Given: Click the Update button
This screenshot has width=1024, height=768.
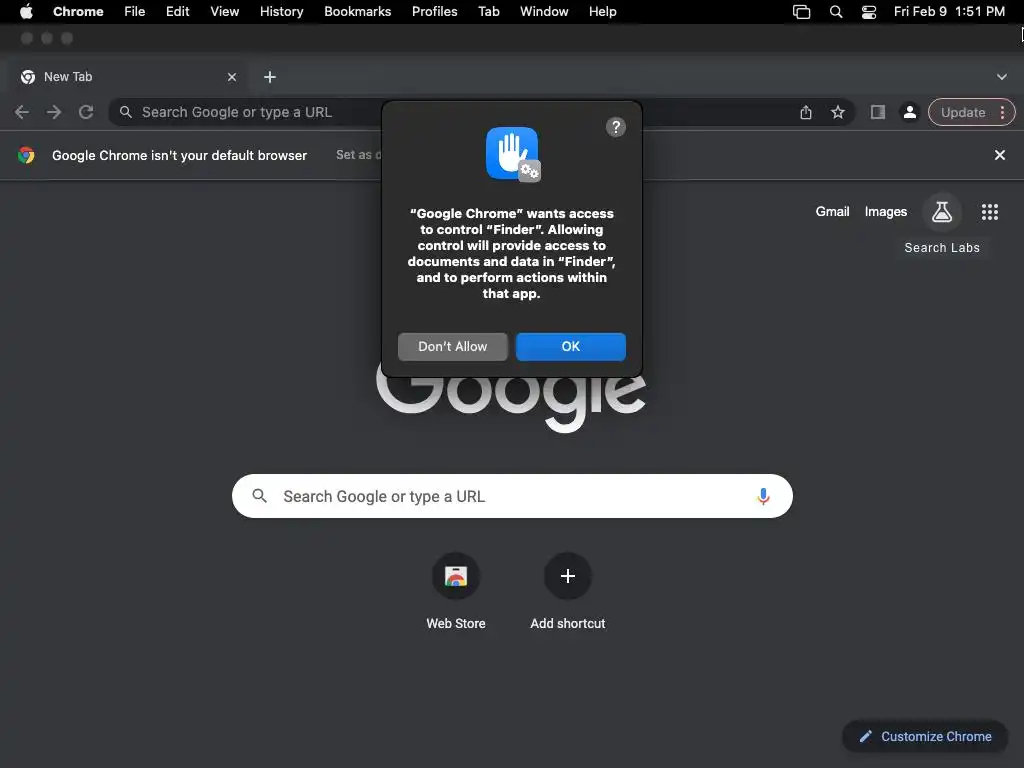Looking at the screenshot, I should (963, 112).
